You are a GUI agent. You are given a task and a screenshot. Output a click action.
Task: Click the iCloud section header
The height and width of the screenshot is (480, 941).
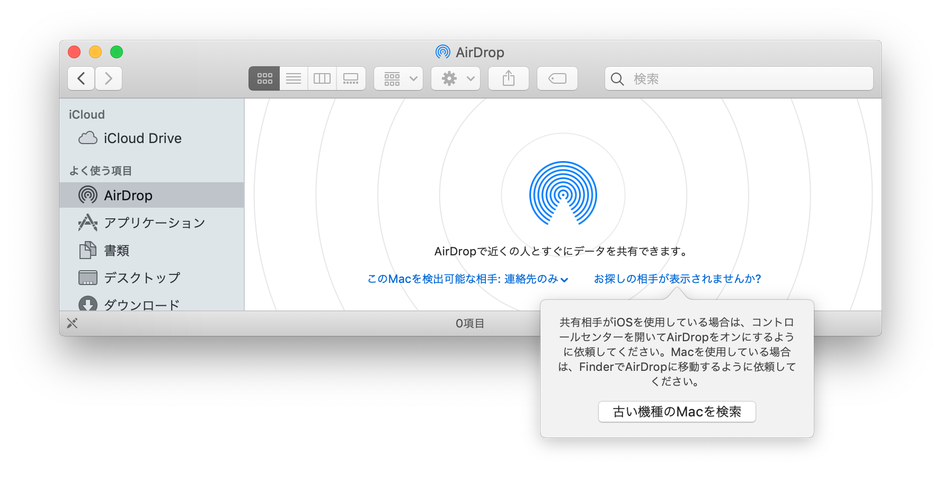(86, 115)
